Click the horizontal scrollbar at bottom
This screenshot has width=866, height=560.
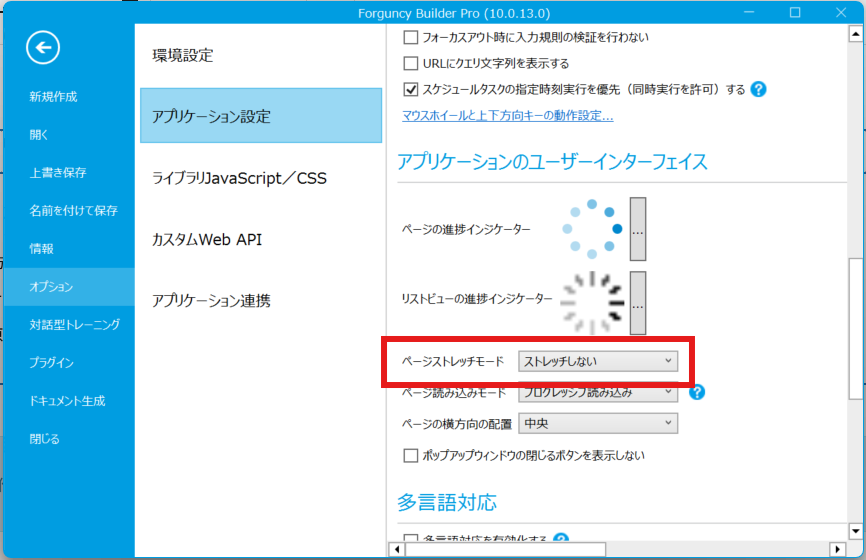tap(500, 549)
